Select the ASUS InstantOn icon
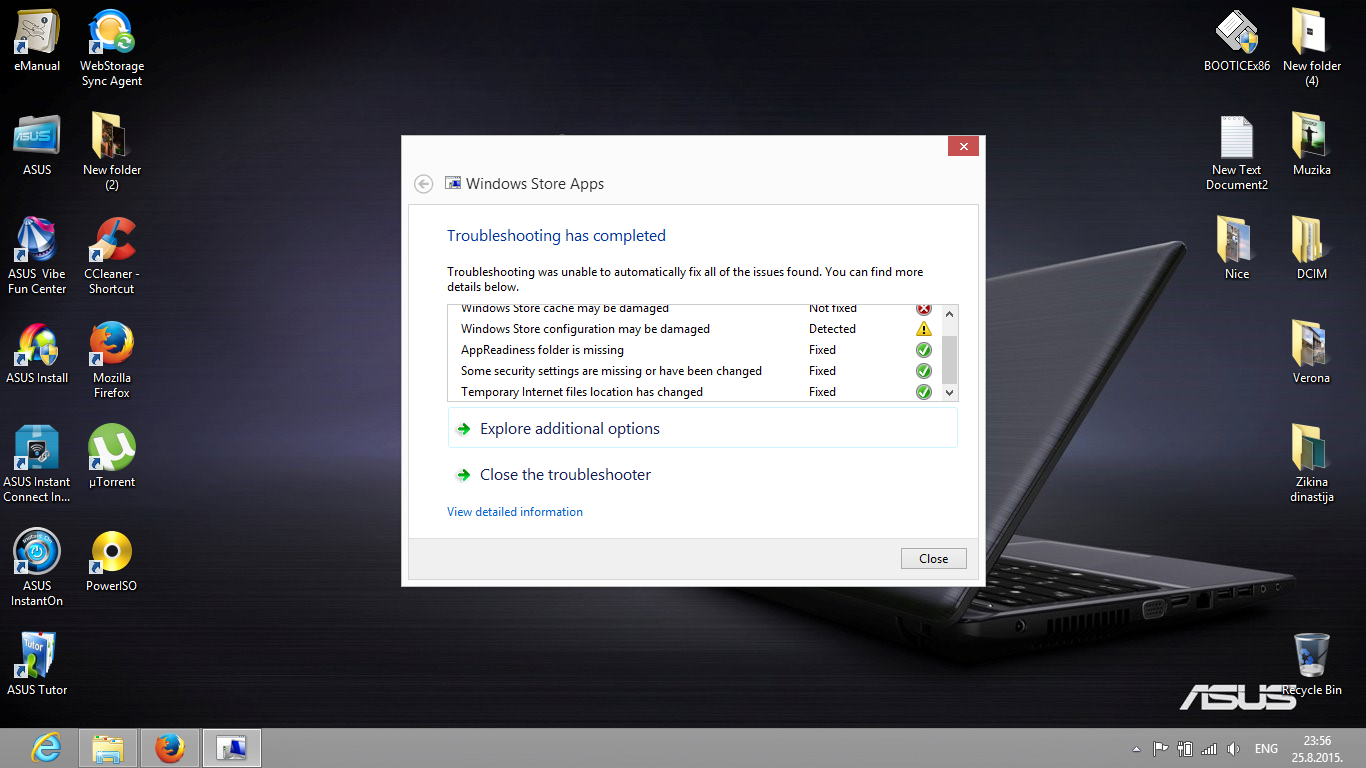Screen dimensions: 1366x768 [37, 568]
